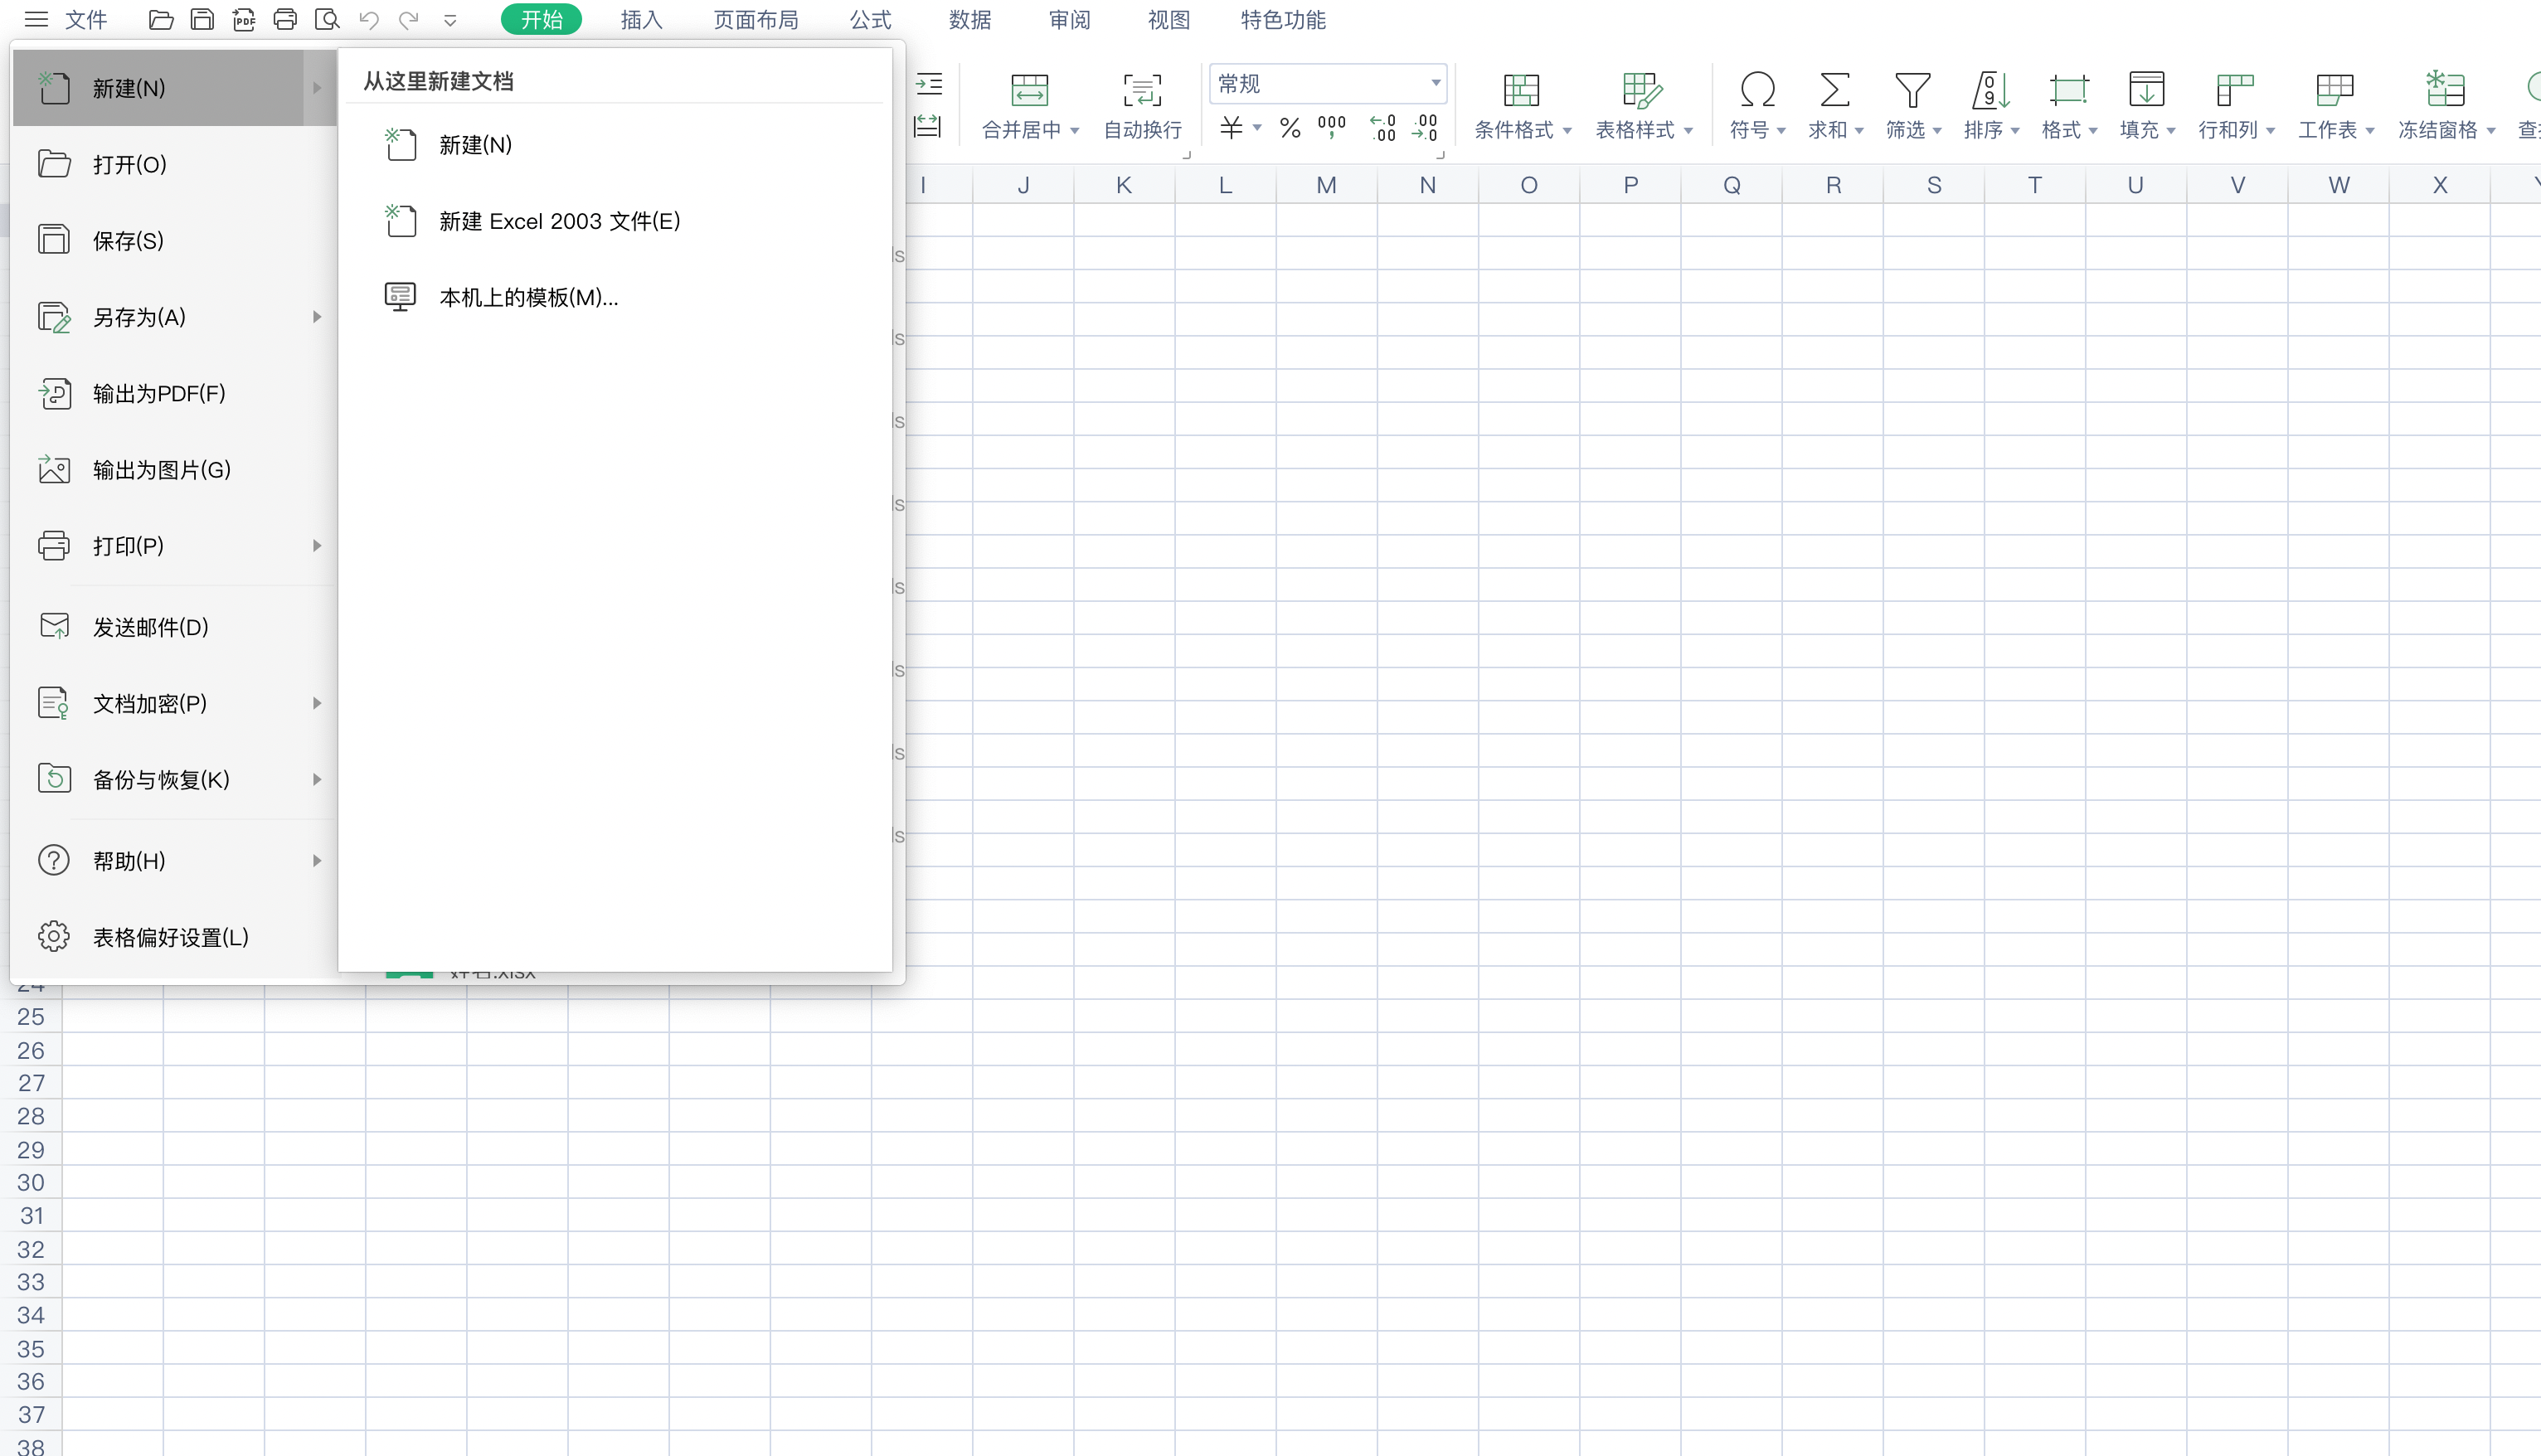This screenshot has height=1456, width=2541.
Task: Open 表格偏好设置(L) preferences
Action: [x=175, y=937]
